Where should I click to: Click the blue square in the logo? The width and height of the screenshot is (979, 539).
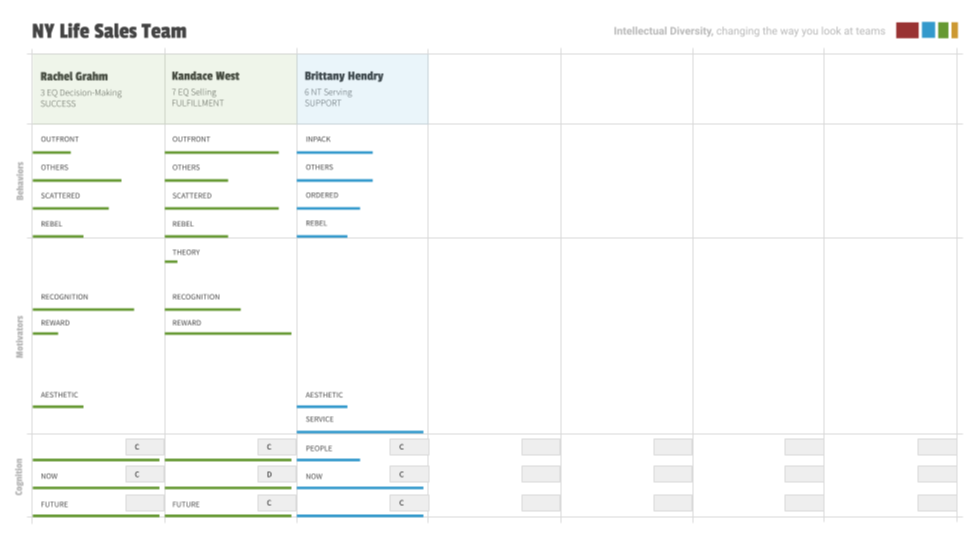pos(928,30)
